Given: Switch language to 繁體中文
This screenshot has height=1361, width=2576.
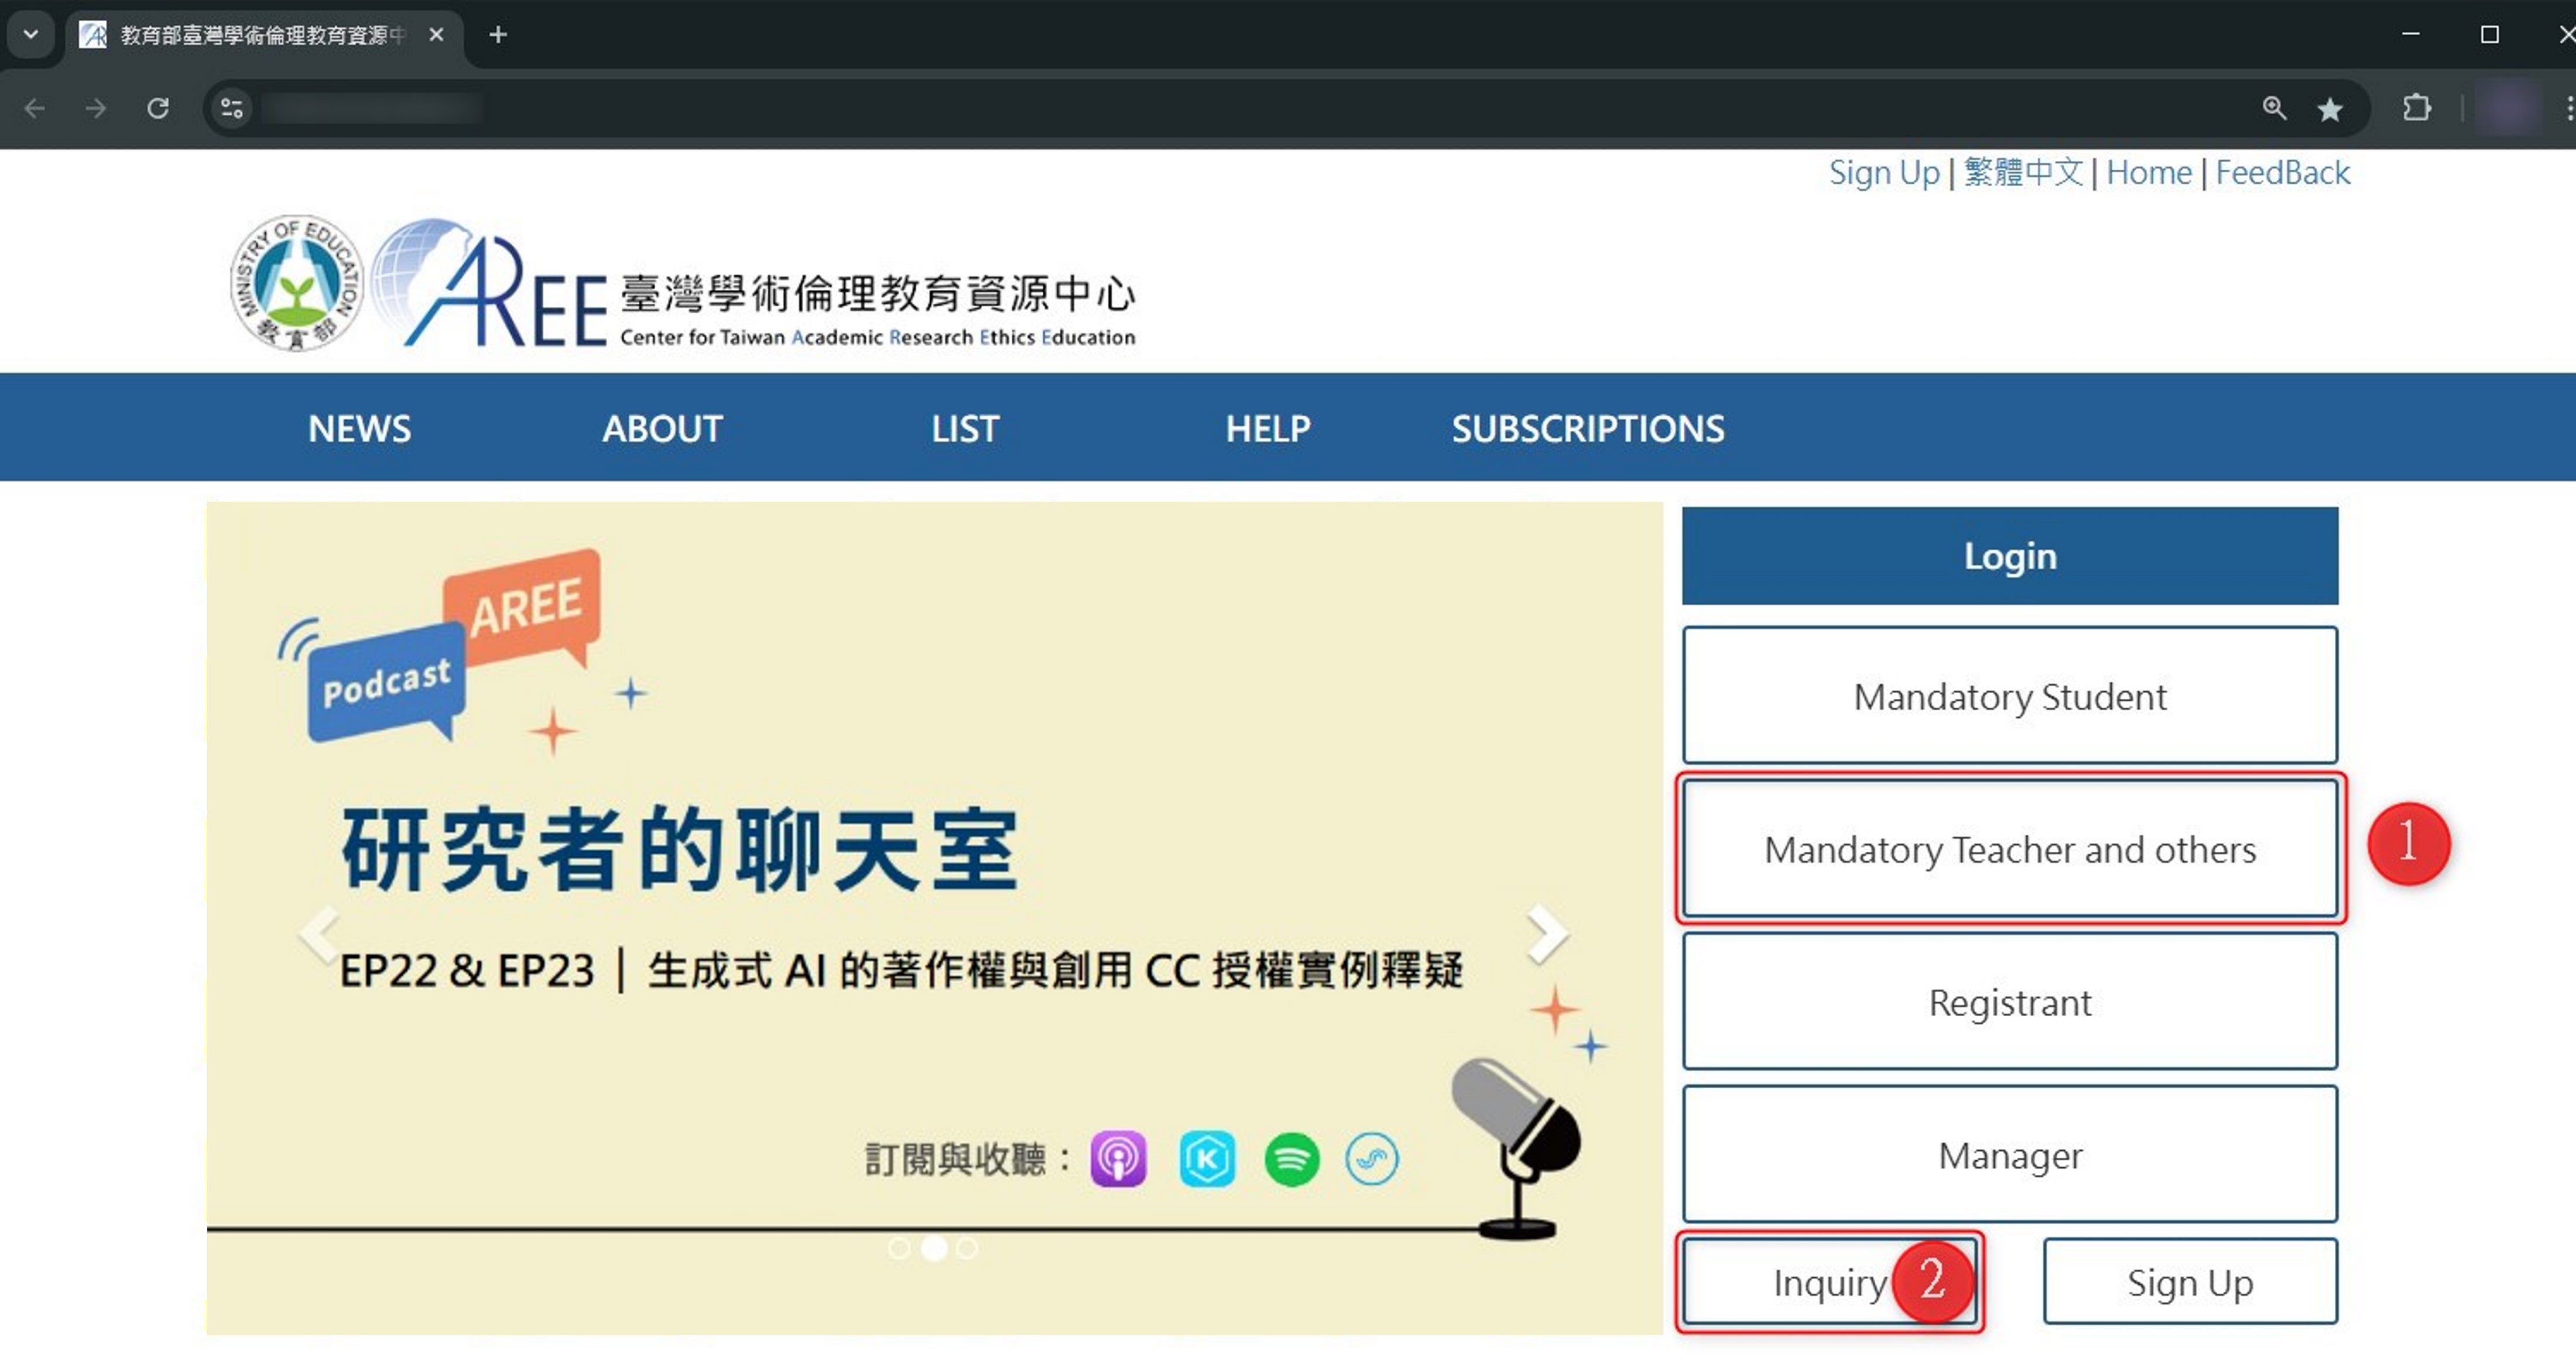Looking at the screenshot, I should [x=2023, y=172].
